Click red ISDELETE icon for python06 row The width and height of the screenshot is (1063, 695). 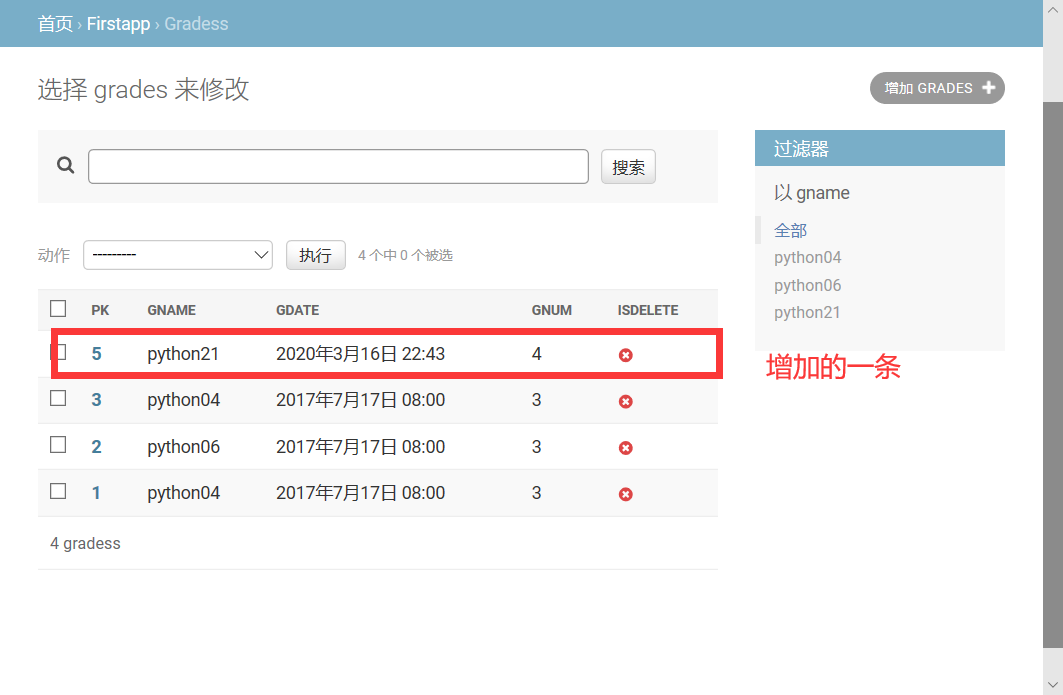[626, 448]
